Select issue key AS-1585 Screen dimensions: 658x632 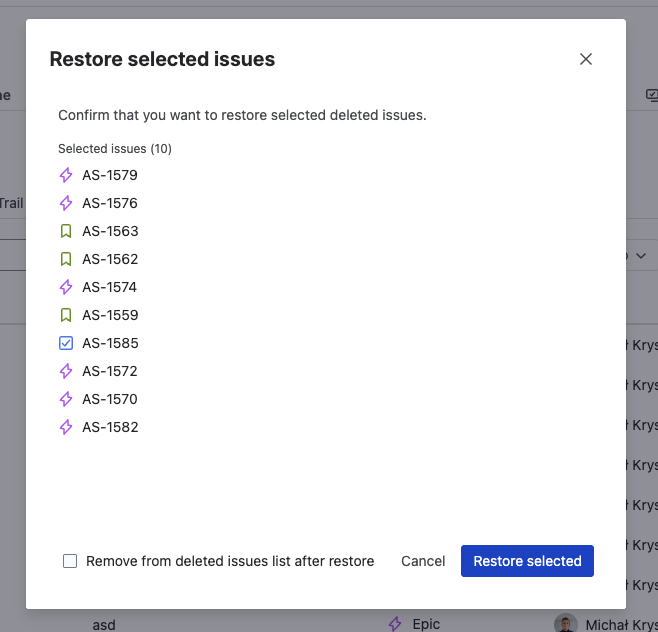pos(110,343)
